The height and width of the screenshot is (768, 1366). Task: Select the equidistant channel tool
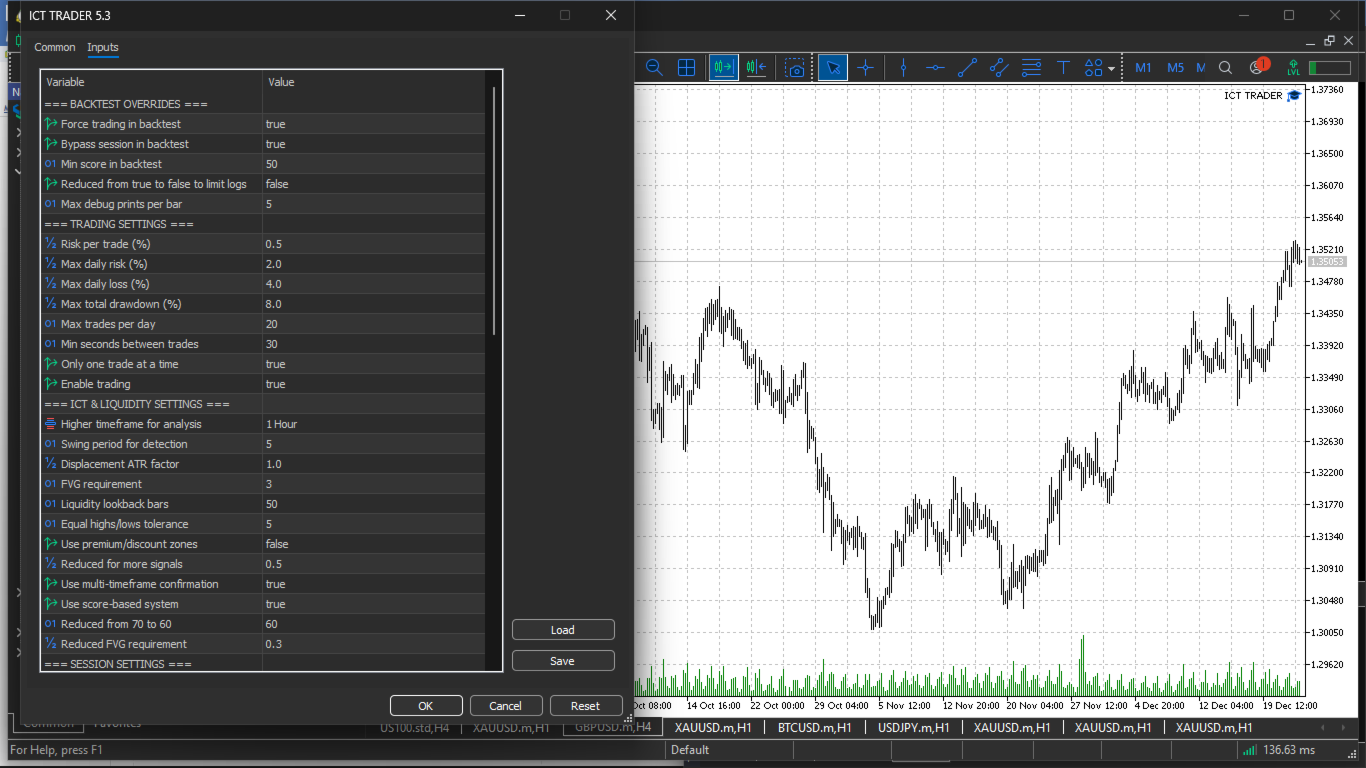pyautogui.click(x=999, y=68)
